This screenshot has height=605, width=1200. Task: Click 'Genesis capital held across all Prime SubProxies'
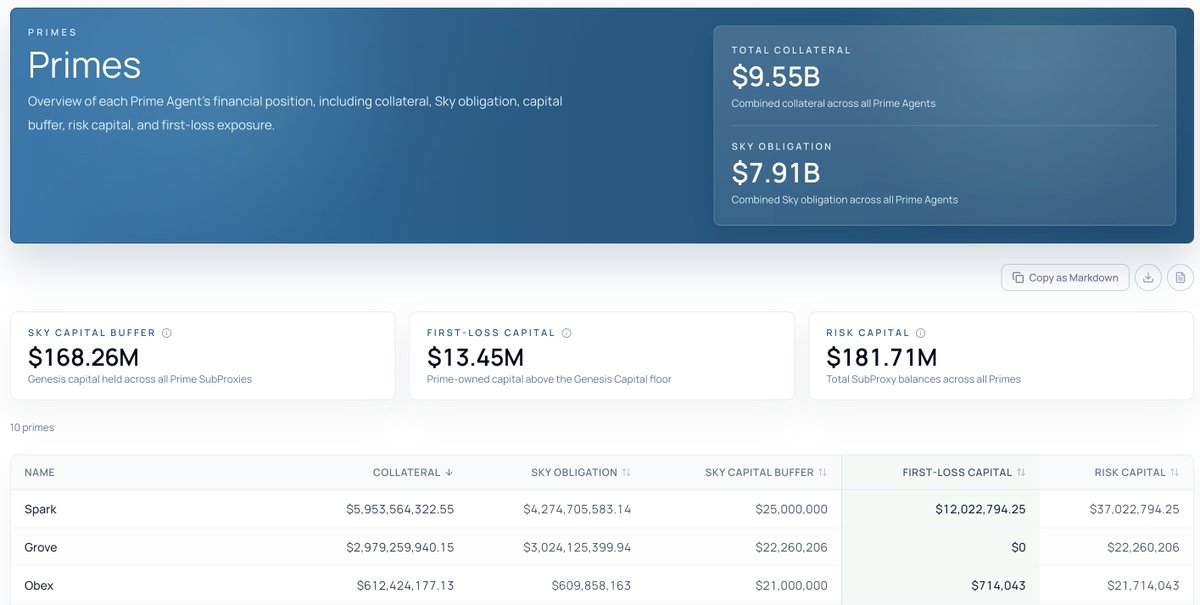pyautogui.click(x=139, y=379)
